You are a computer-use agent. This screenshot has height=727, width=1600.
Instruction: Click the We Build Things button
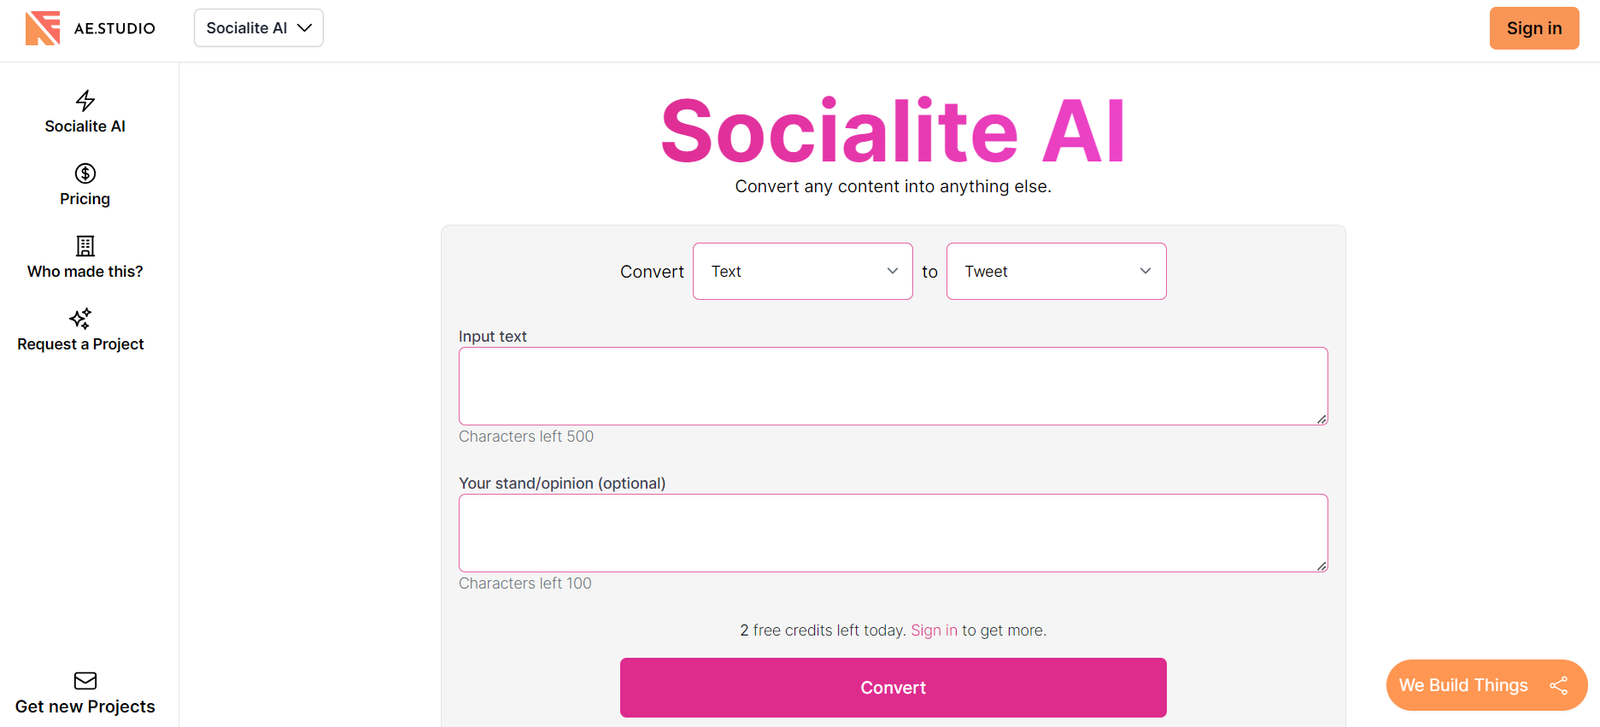1463,685
